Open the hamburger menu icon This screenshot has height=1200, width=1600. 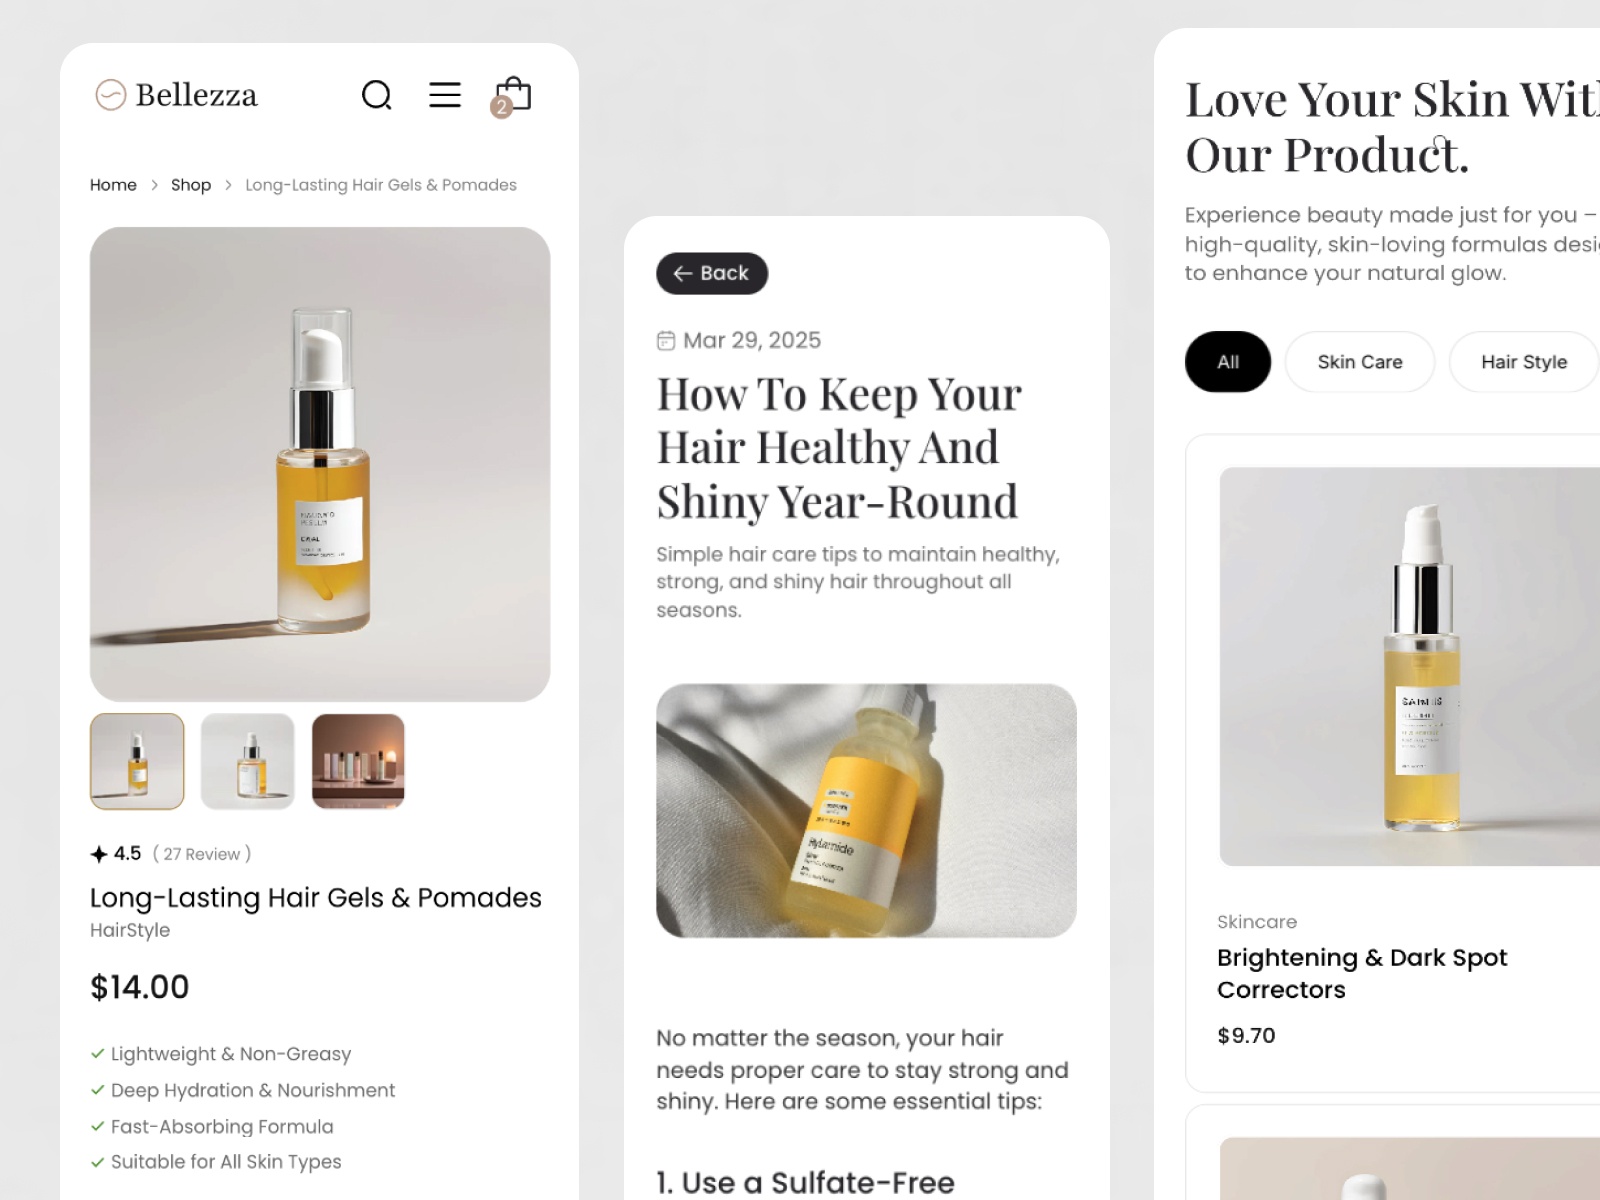[445, 95]
